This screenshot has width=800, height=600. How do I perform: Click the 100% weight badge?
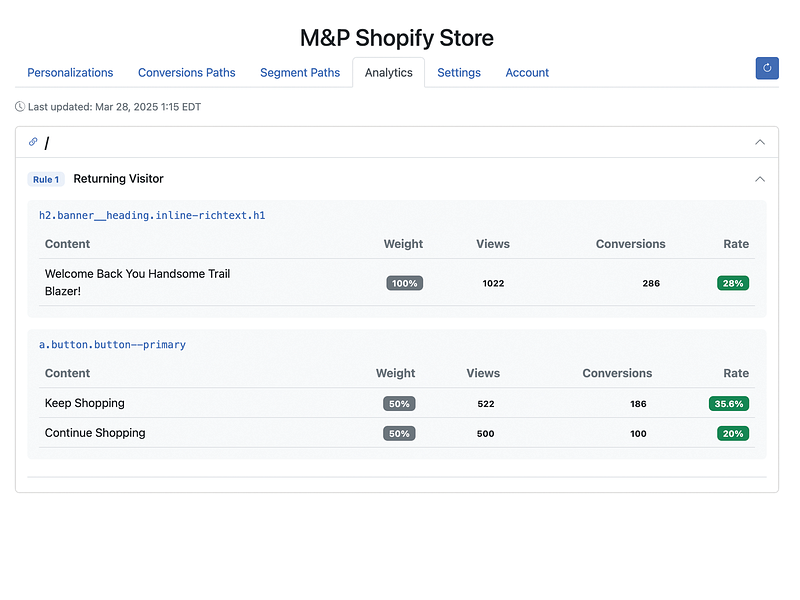tap(405, 283)
